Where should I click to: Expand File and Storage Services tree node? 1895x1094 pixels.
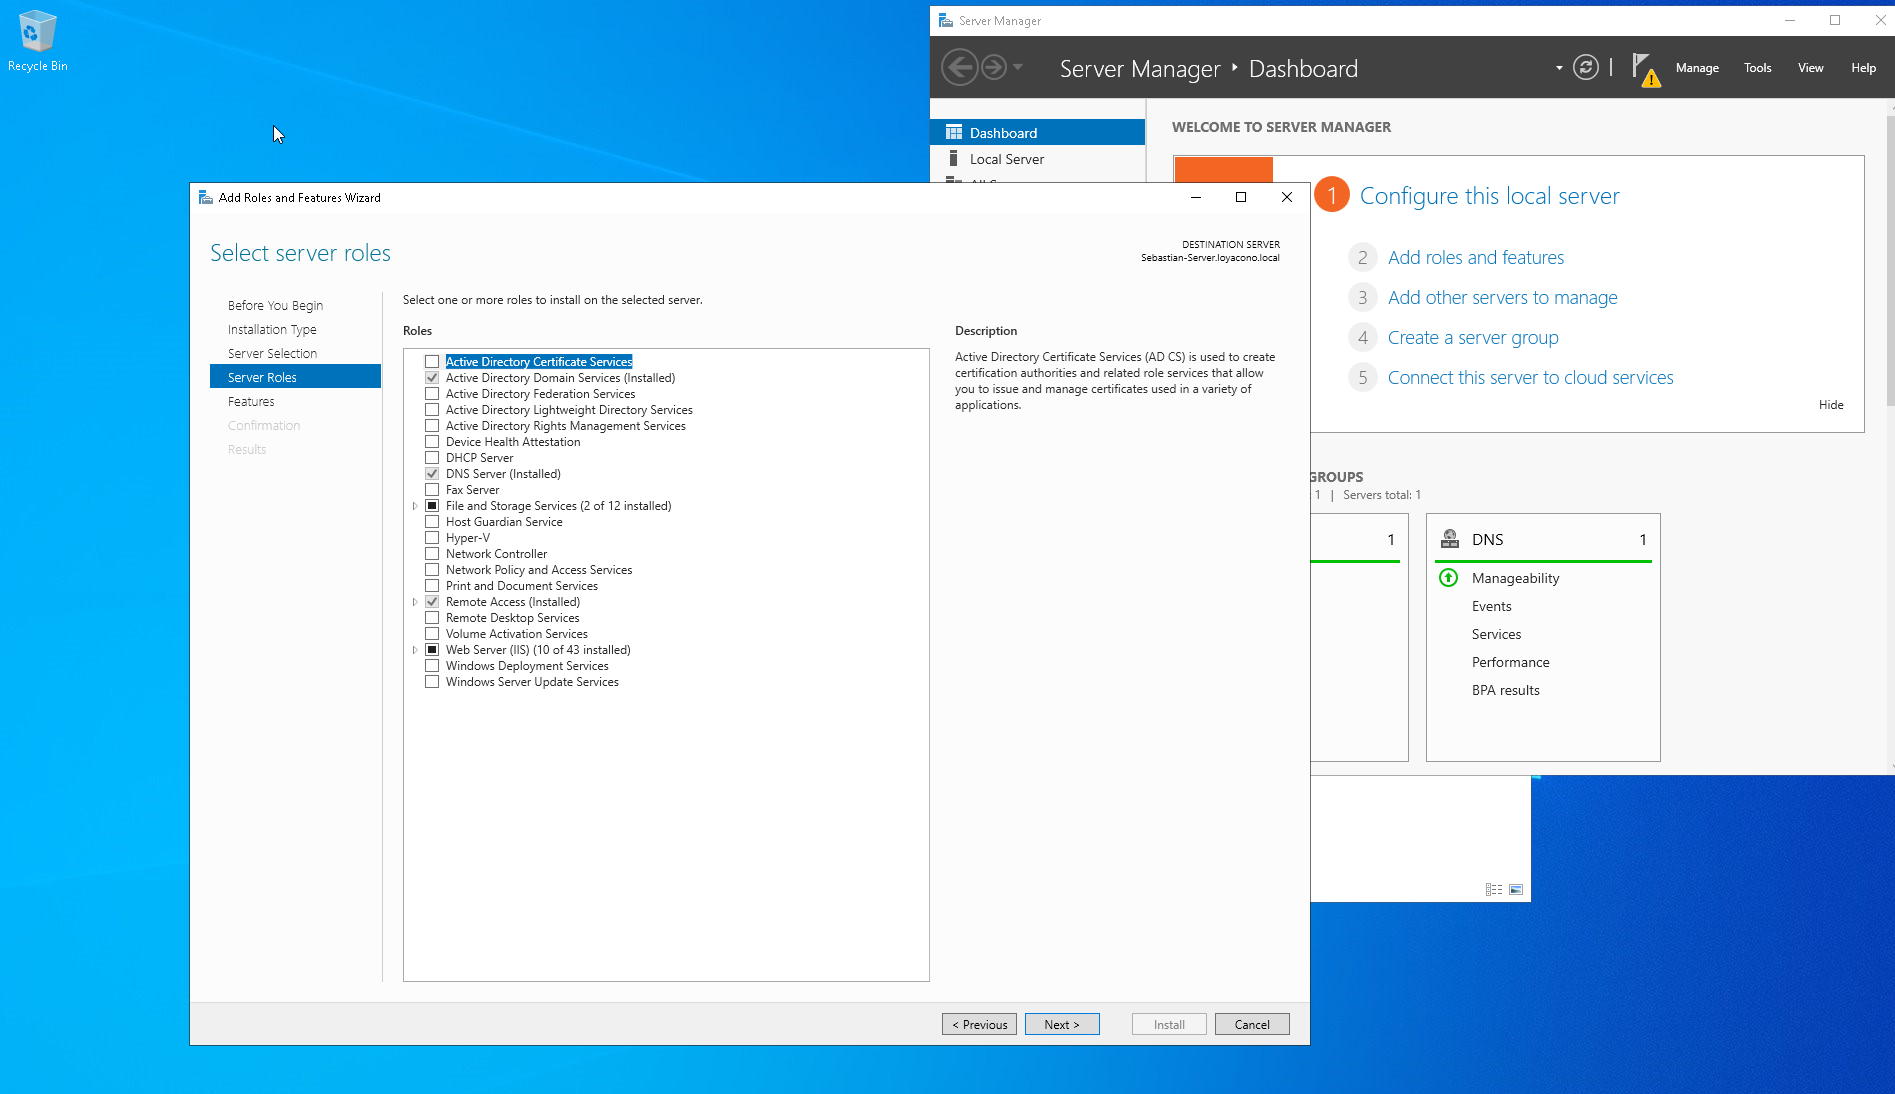[415, 506]
